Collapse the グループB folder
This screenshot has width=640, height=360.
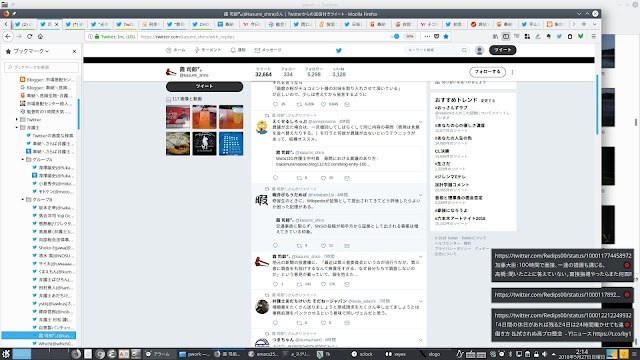23,200
